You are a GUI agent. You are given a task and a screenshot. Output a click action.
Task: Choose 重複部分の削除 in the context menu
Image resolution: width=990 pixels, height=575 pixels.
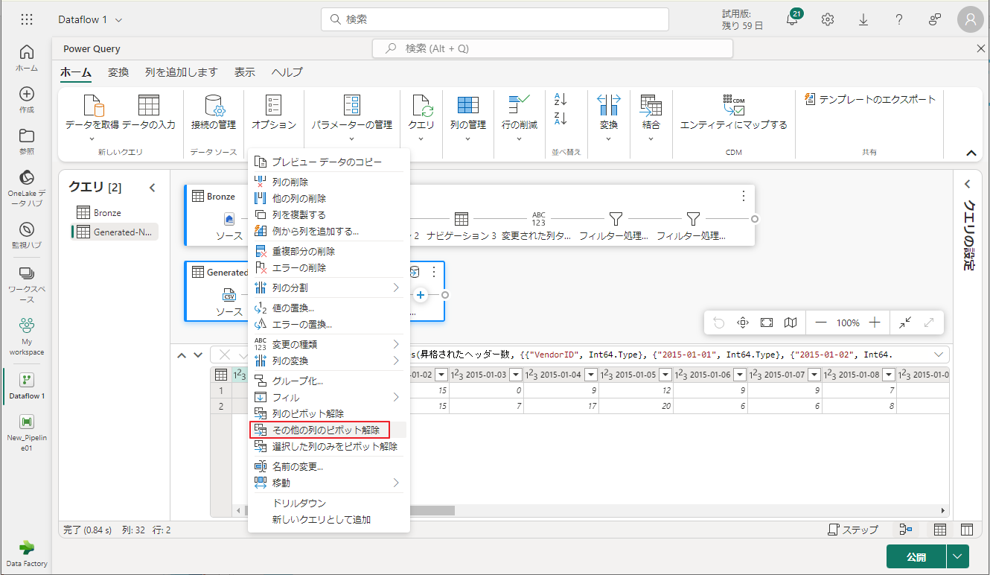pos(303,252)
